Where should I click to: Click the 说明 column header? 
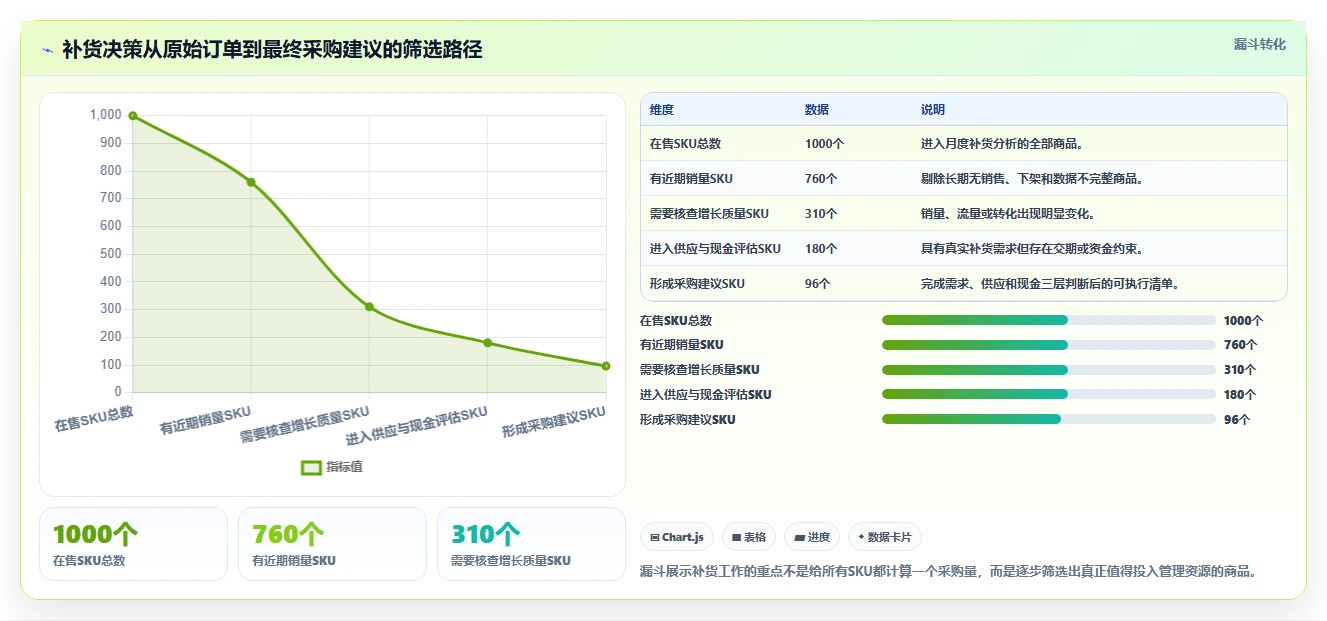[x=933, y=110]
